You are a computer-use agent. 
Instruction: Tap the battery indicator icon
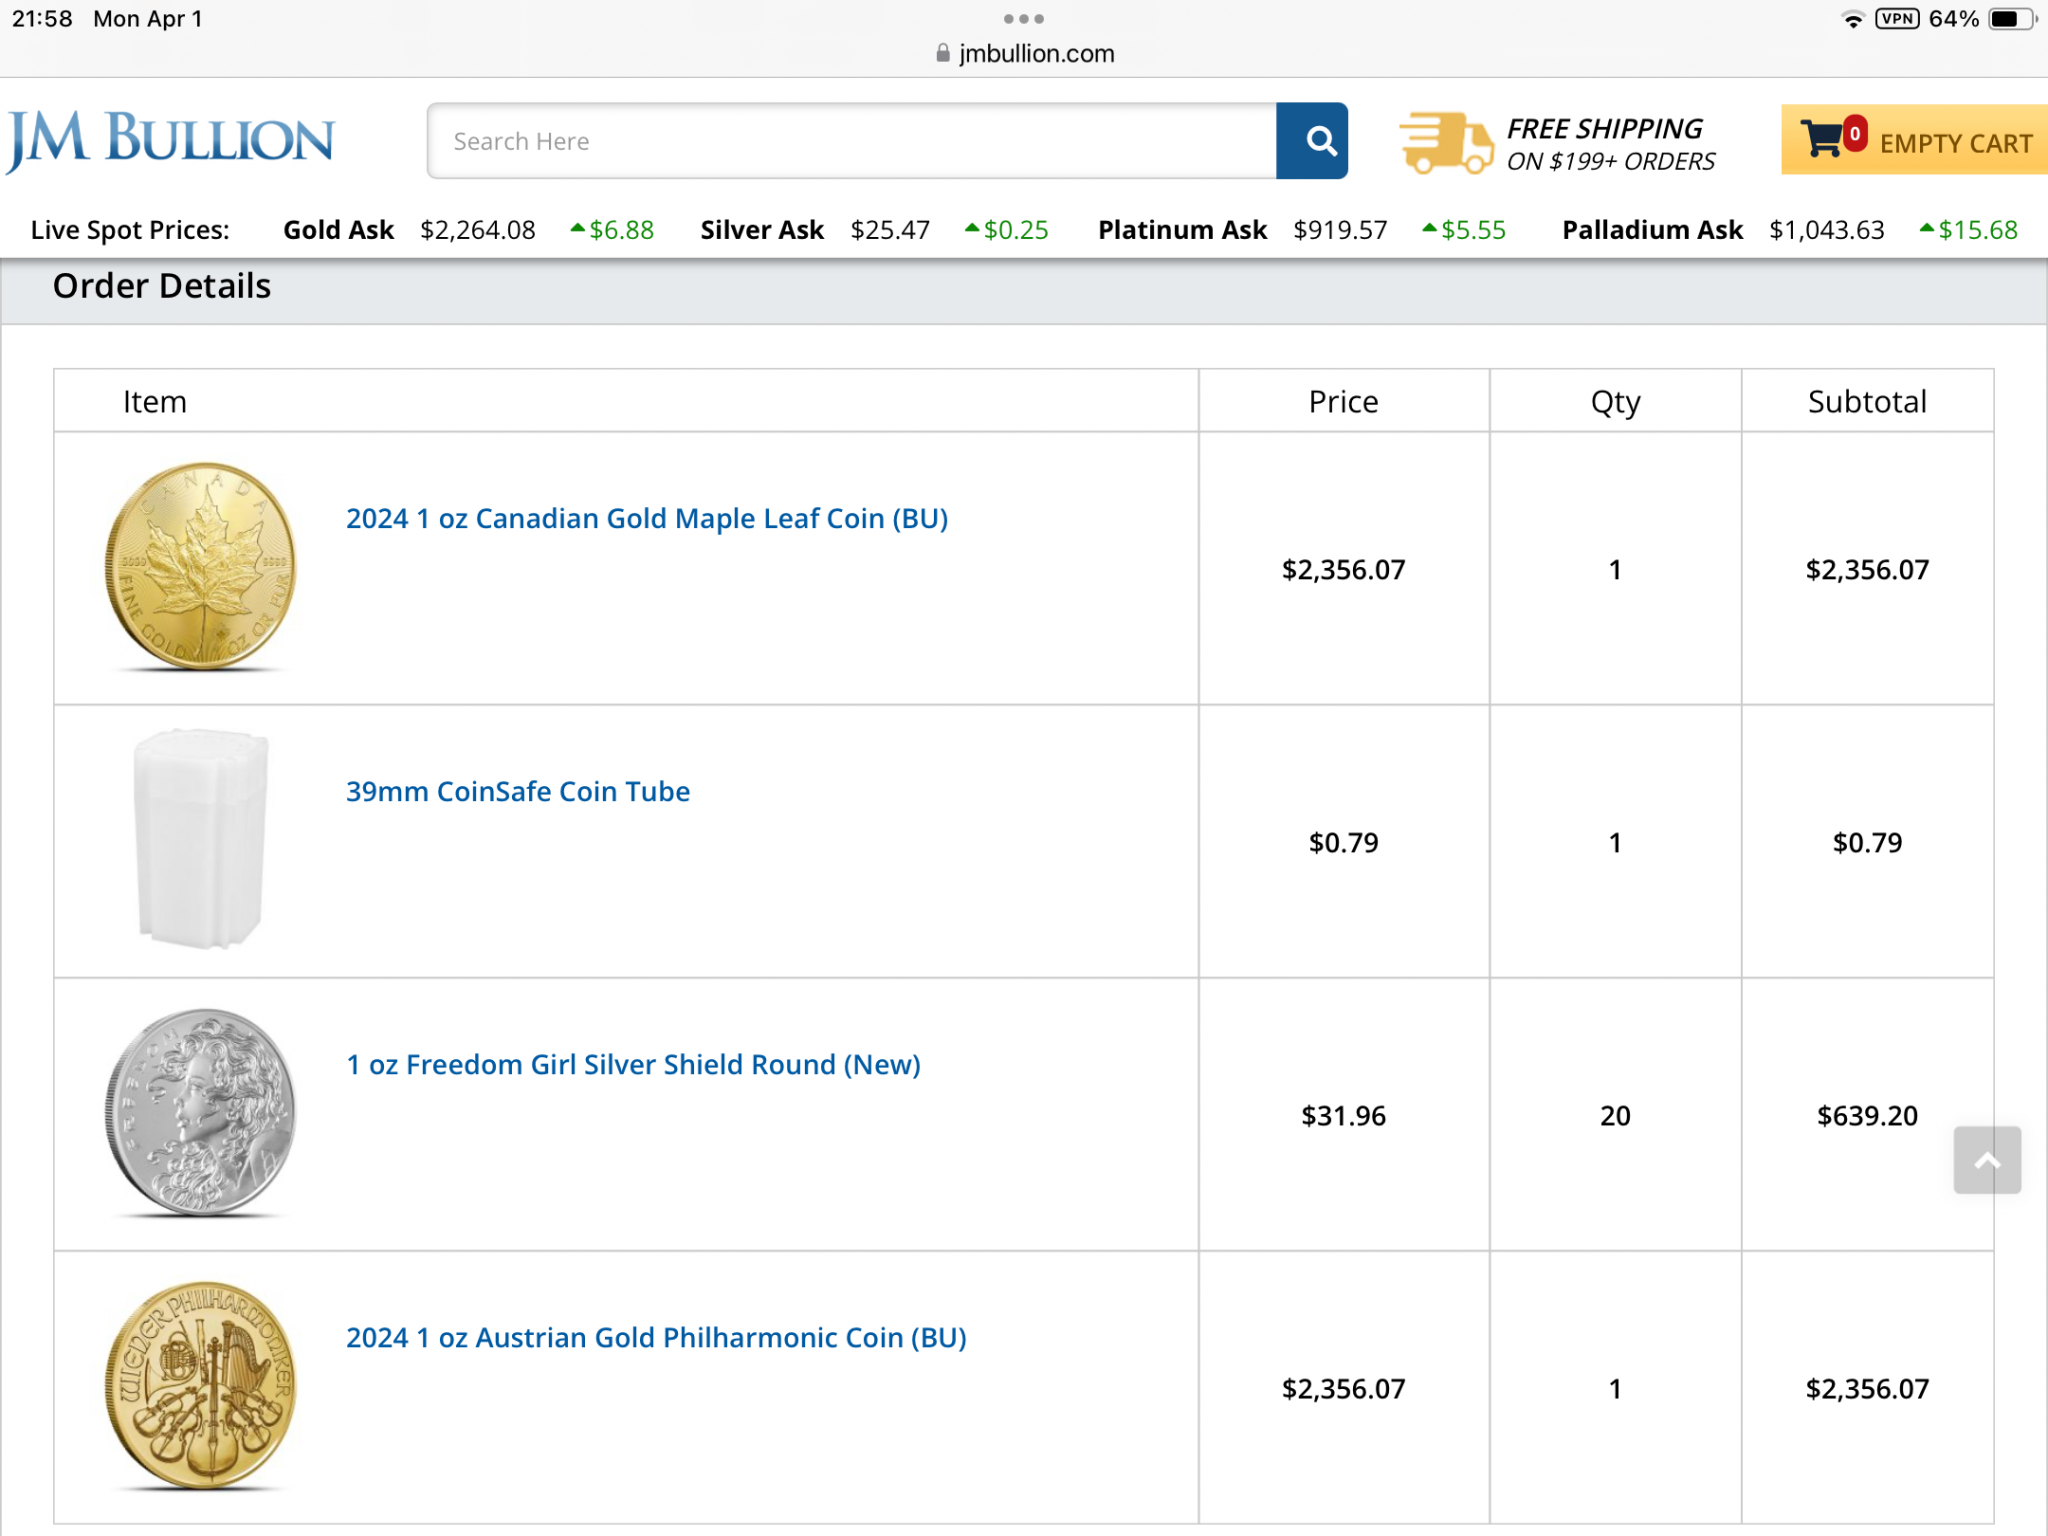click(2010, 19)
